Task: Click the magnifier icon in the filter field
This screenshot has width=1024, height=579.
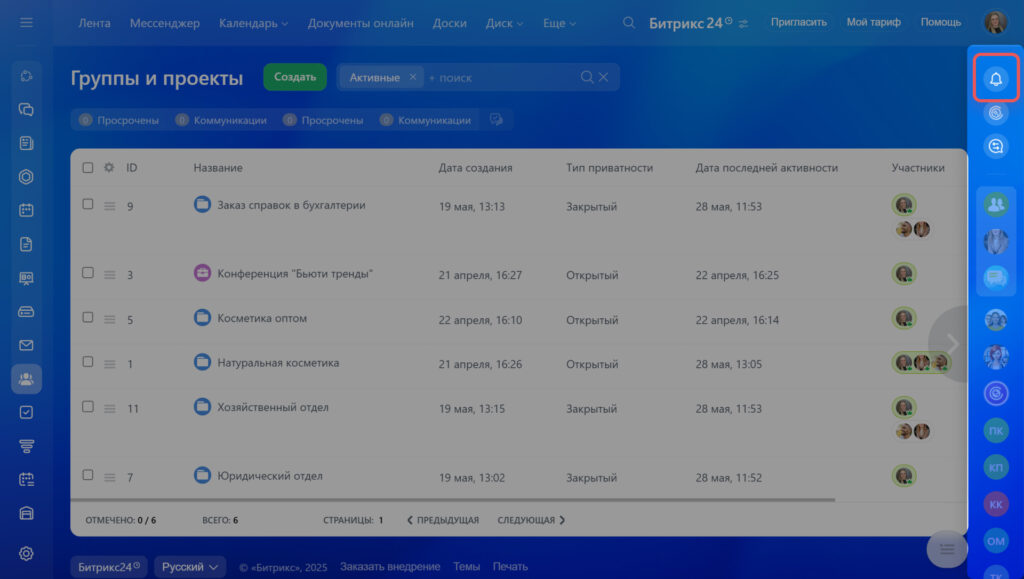Action: coord(587,77)
